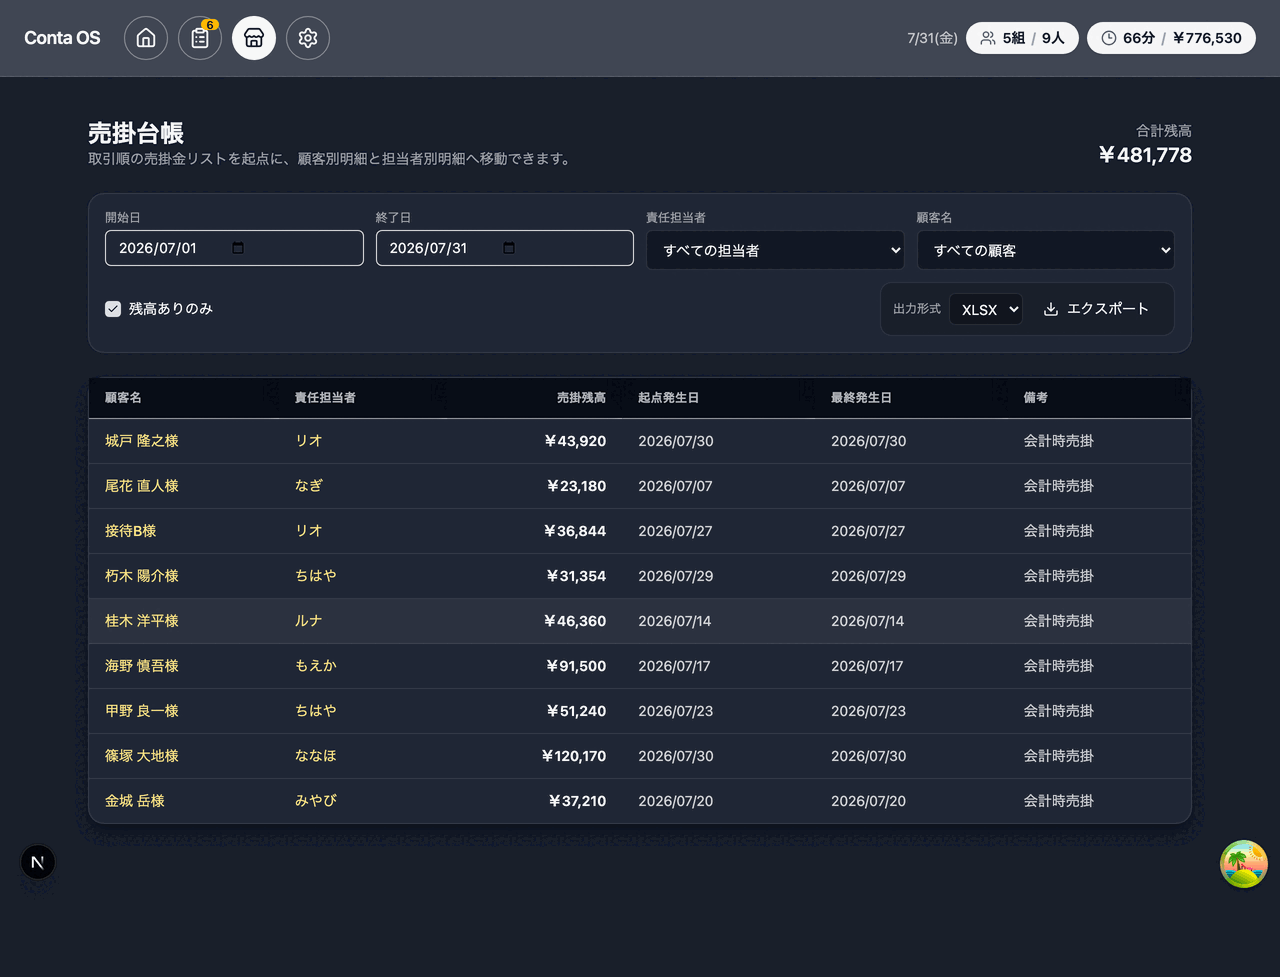
Task: Open the home icon in header
Action: 146,38
